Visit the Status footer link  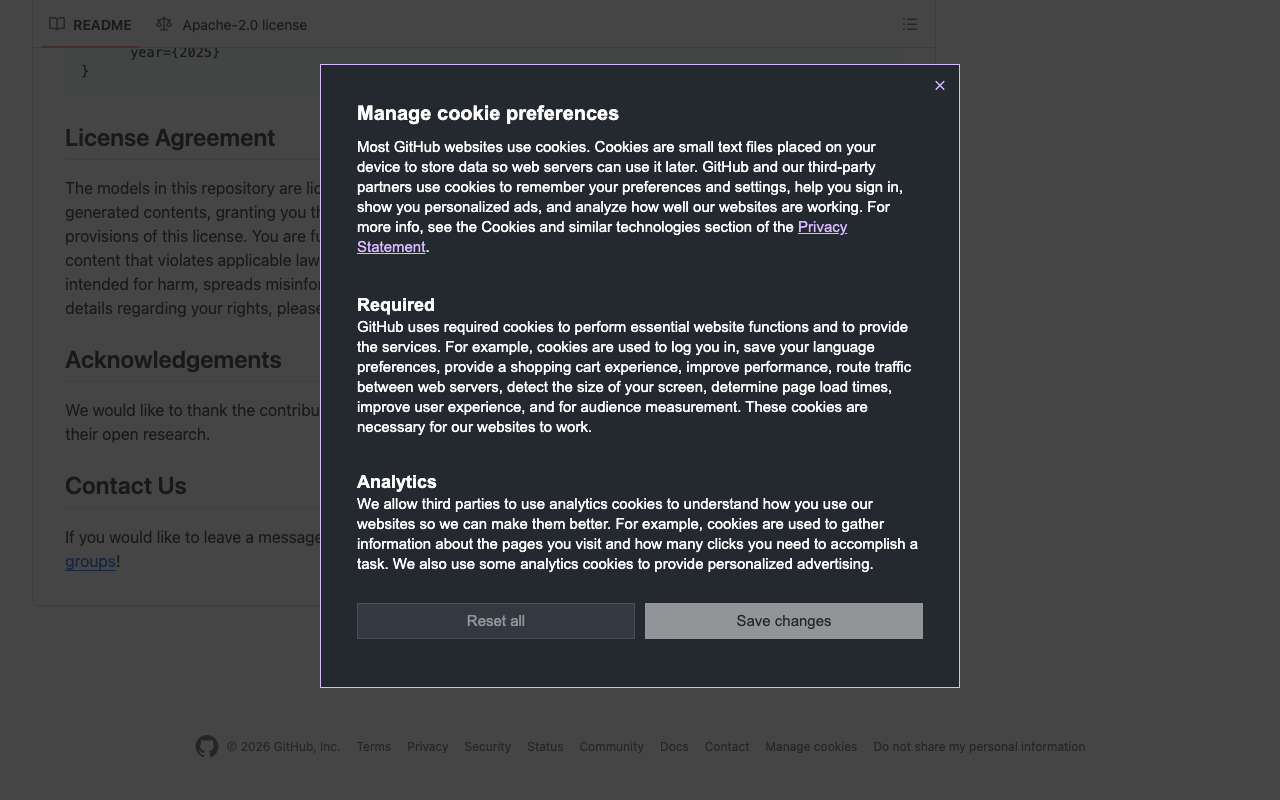[x=545, y=747]
